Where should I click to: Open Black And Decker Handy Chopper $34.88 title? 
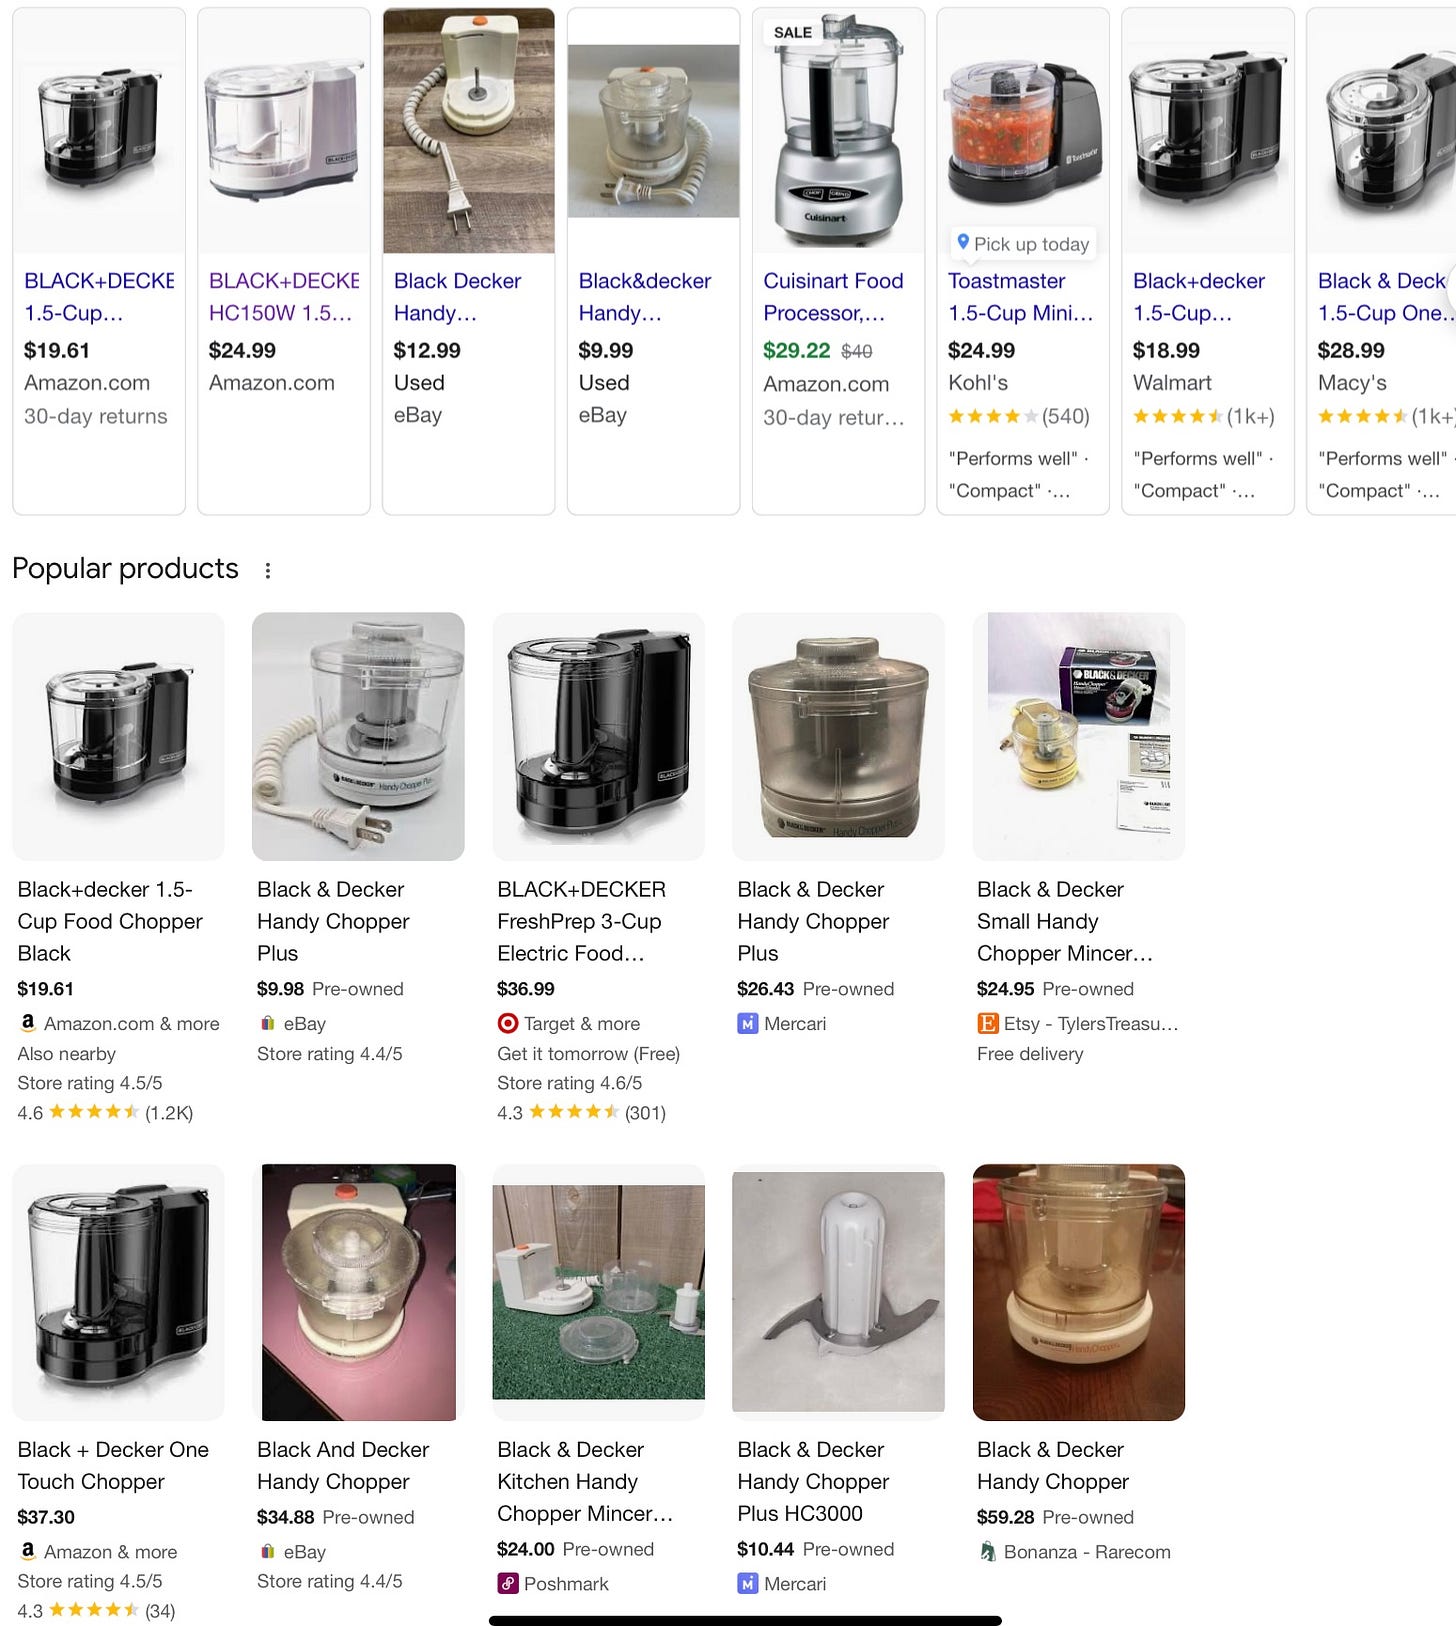pos(343,1465)
